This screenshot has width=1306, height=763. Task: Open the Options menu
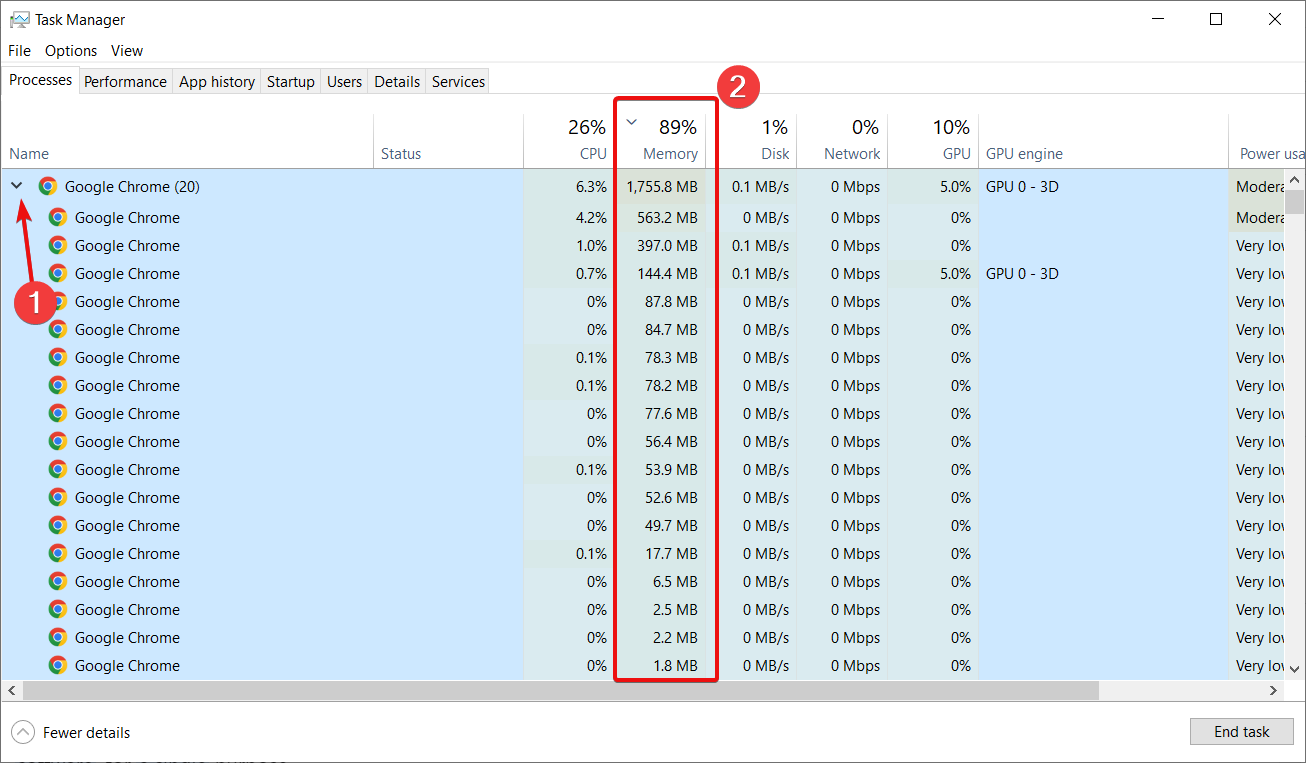[x=71, y=51]
